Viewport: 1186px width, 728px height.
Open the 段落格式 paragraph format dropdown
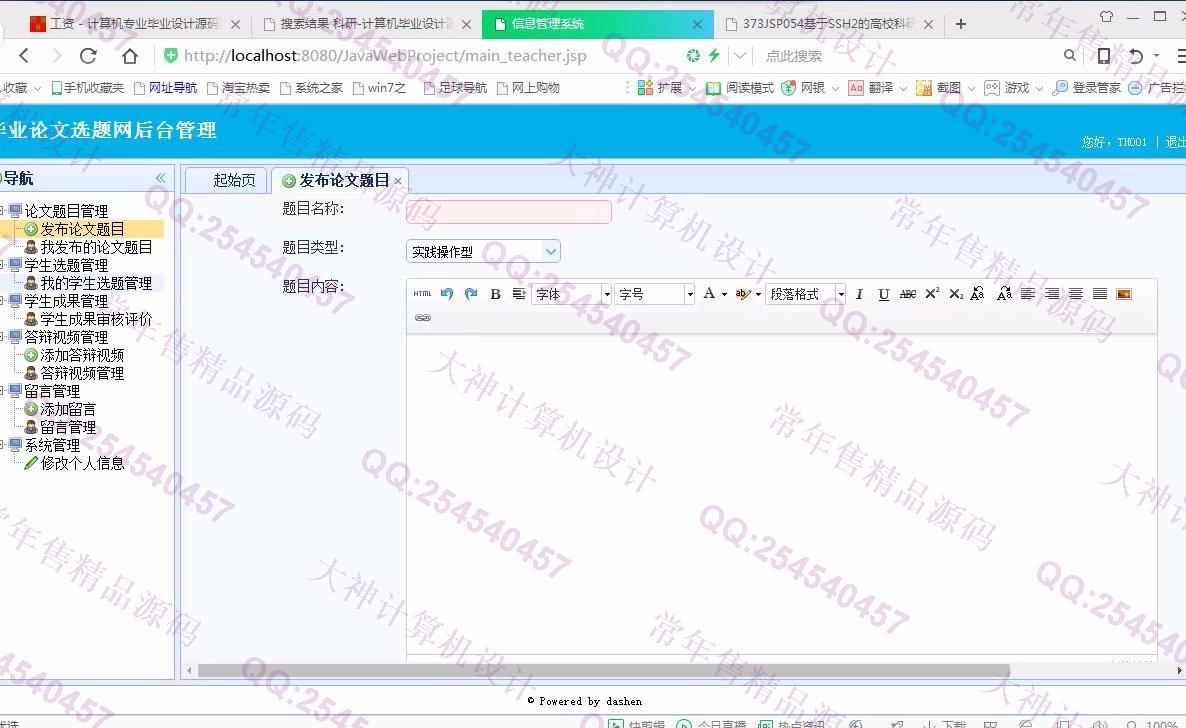point(840,294)
